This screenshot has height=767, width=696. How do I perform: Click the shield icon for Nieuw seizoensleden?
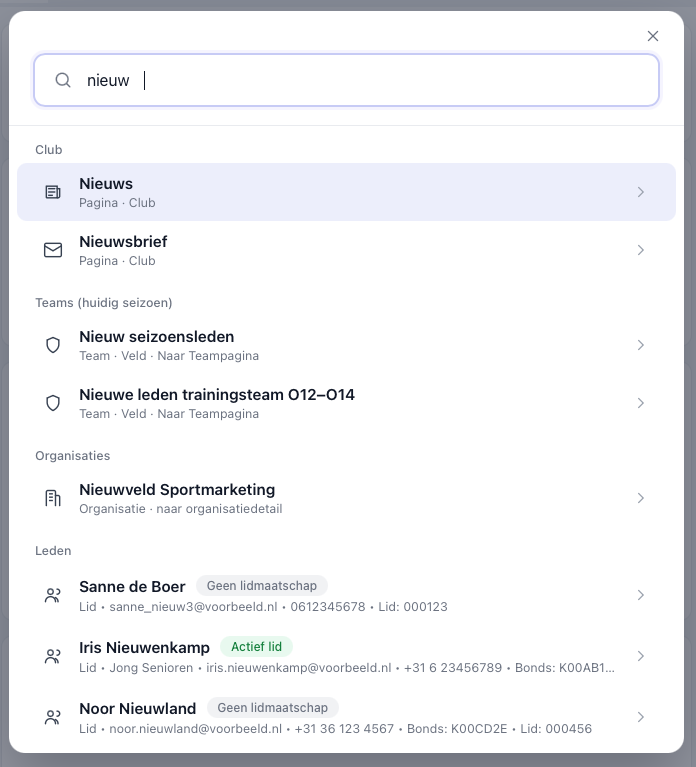pyautogui.click(x=53, y=345)
